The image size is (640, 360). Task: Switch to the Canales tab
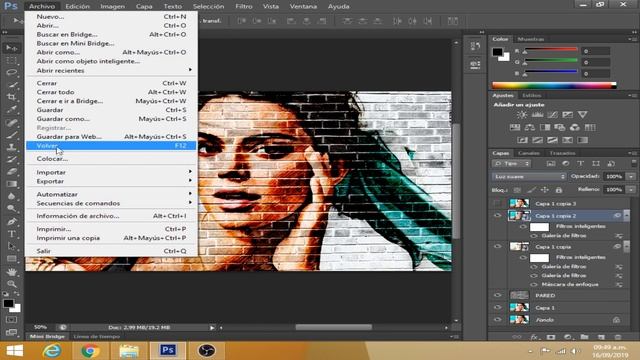[x=529, y=153]
